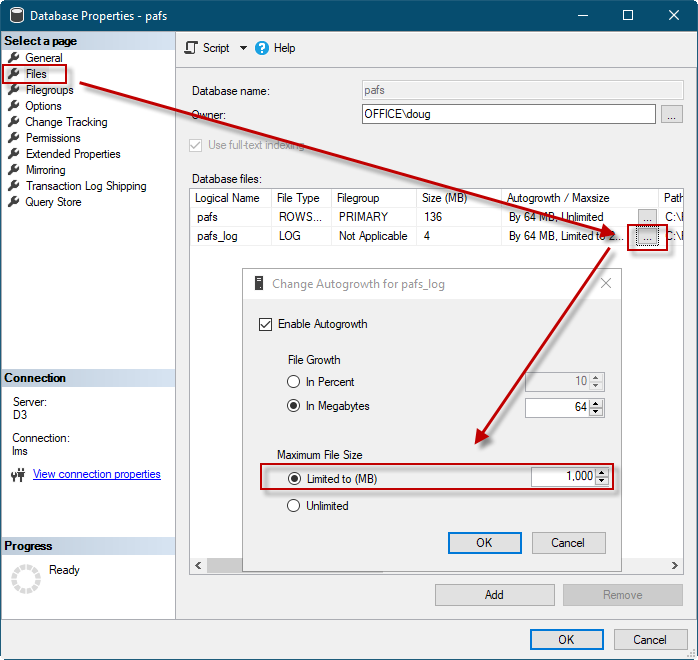Click the Owner field showing OFFICE\doug

tap(508, 114)
